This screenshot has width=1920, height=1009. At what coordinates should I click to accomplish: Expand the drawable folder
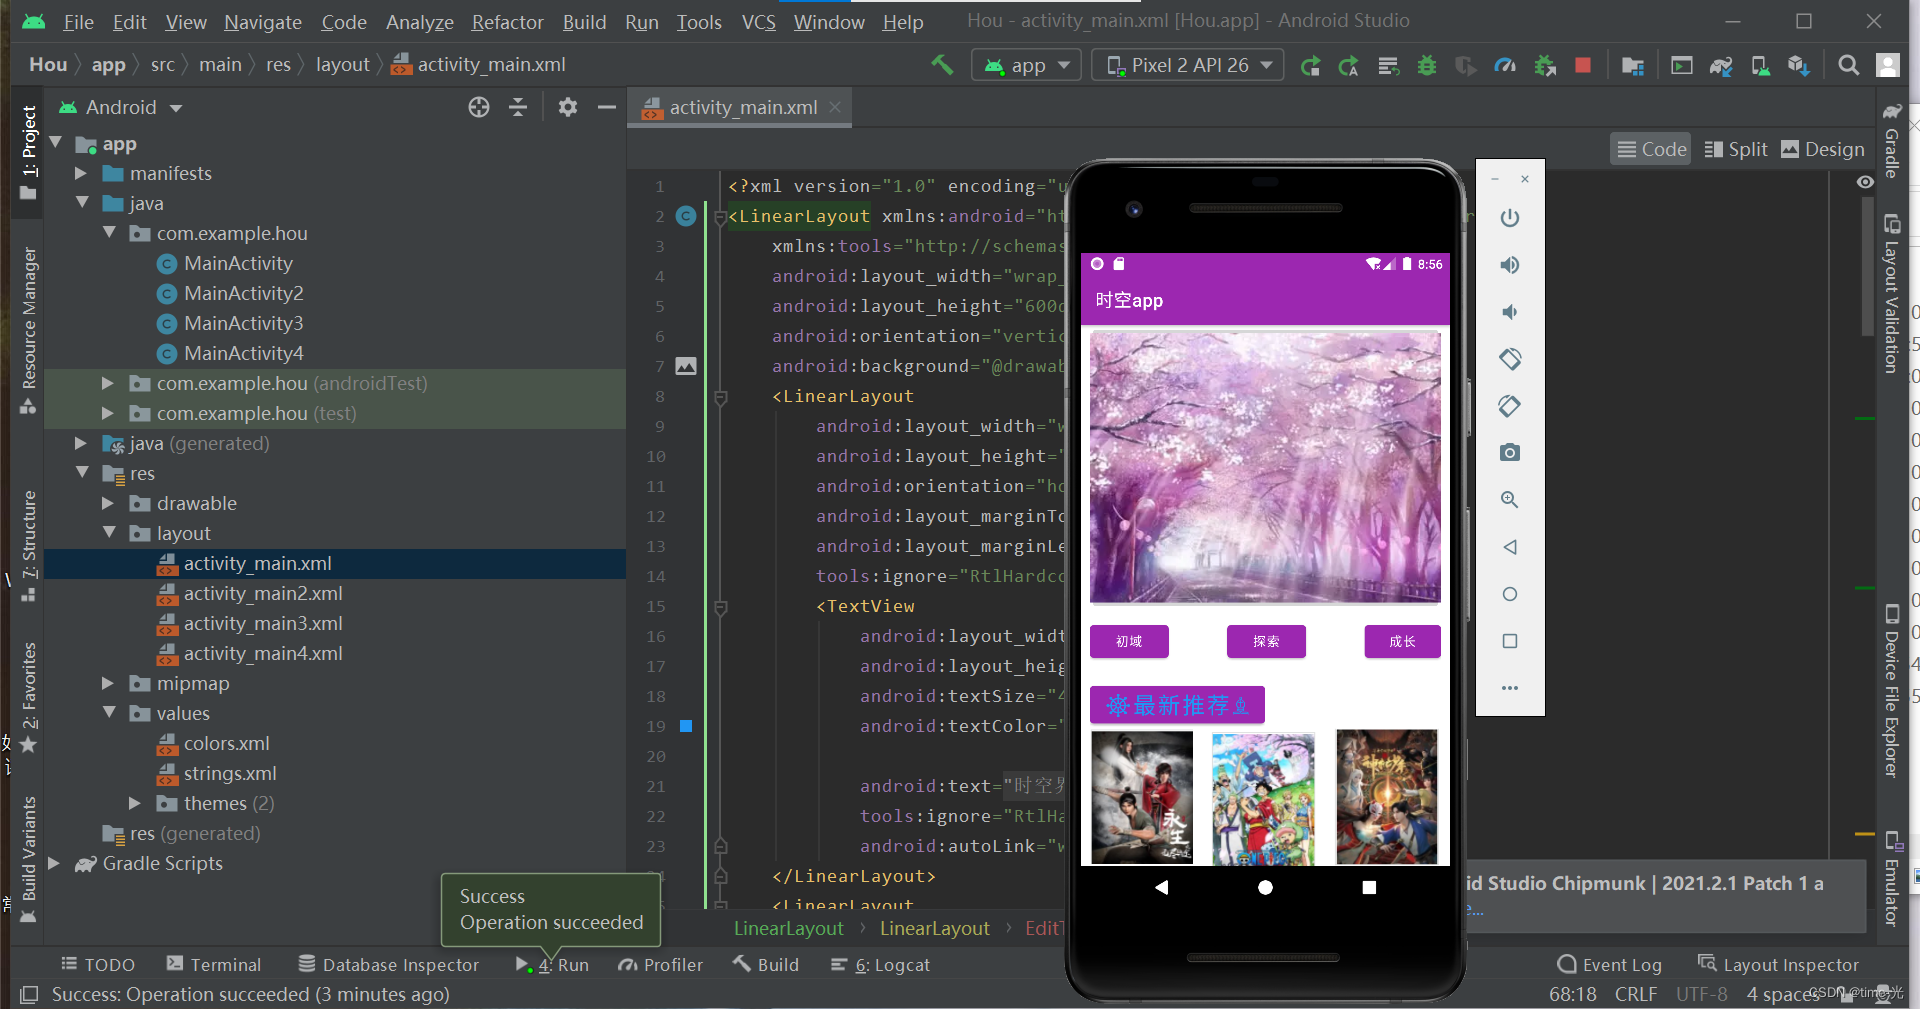tap(108, 503)
